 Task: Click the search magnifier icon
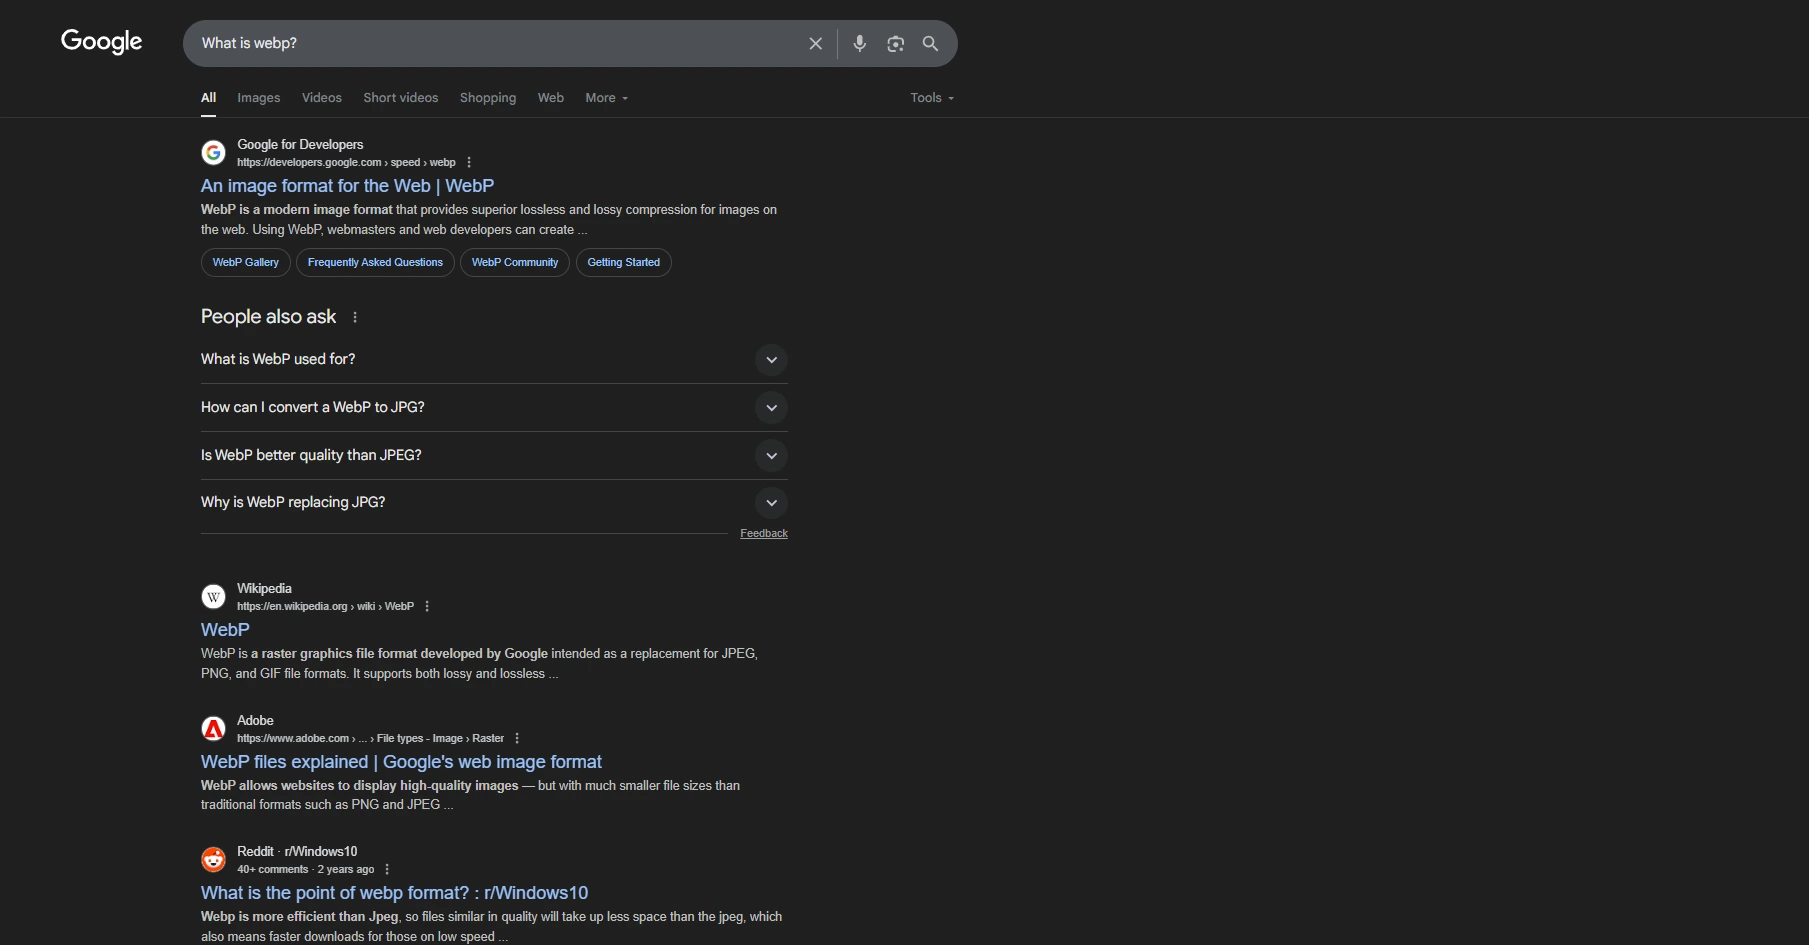(929, 43)
